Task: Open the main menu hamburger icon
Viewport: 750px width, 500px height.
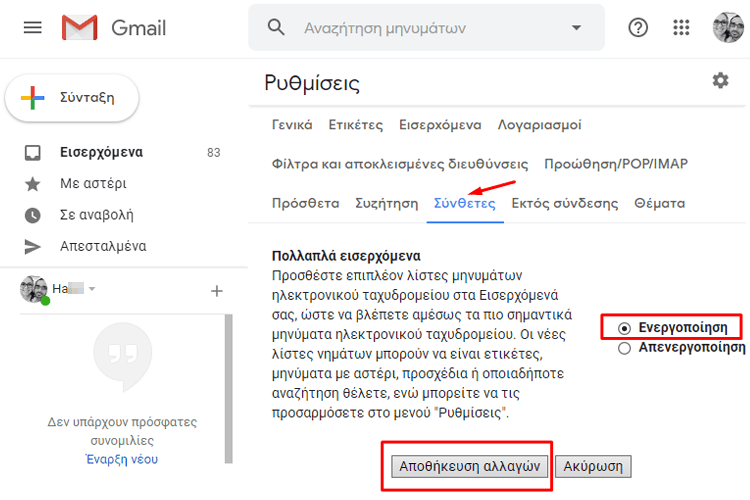Action: click(33, 28)
